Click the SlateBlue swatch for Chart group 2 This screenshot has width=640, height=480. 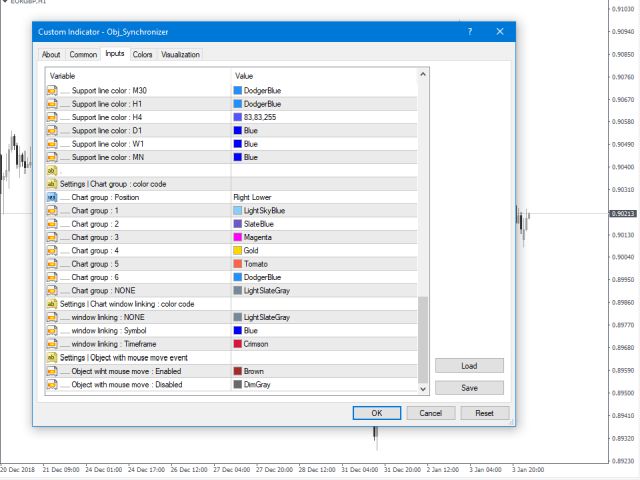[x=238, y=224]
